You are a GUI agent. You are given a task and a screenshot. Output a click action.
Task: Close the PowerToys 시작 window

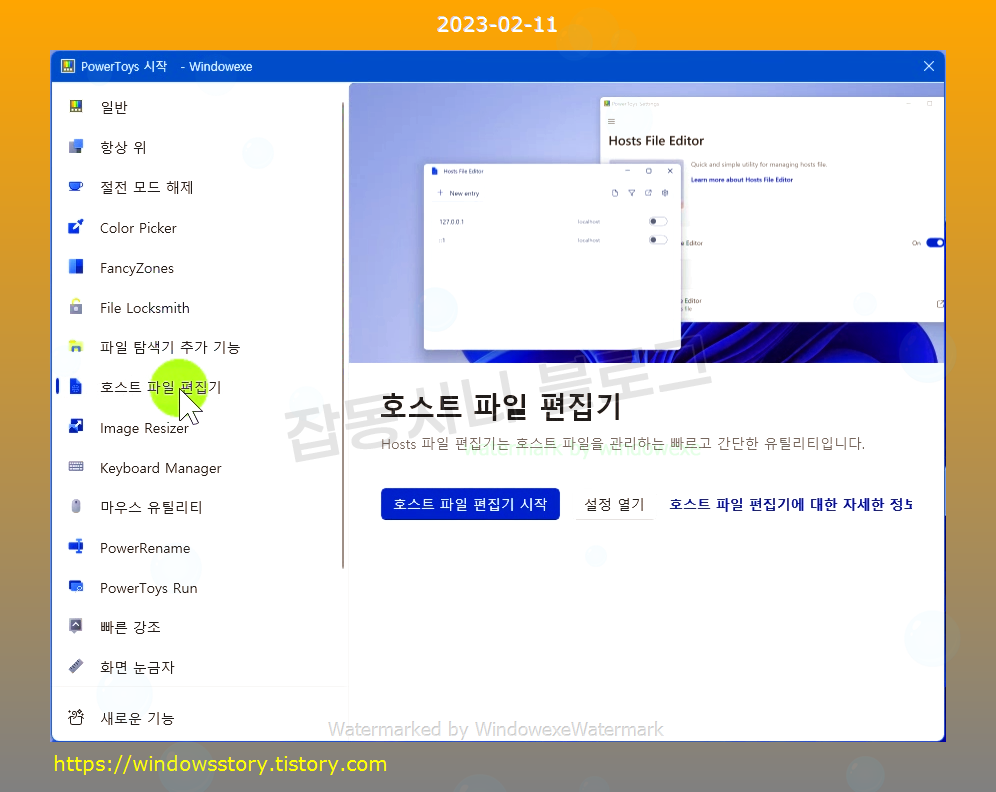[929, 66]
